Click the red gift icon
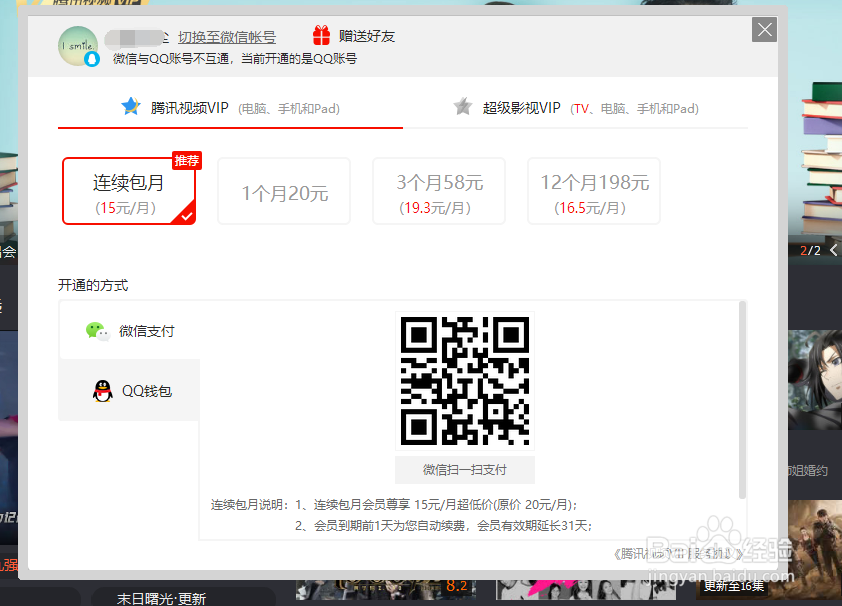 (321, 35)
